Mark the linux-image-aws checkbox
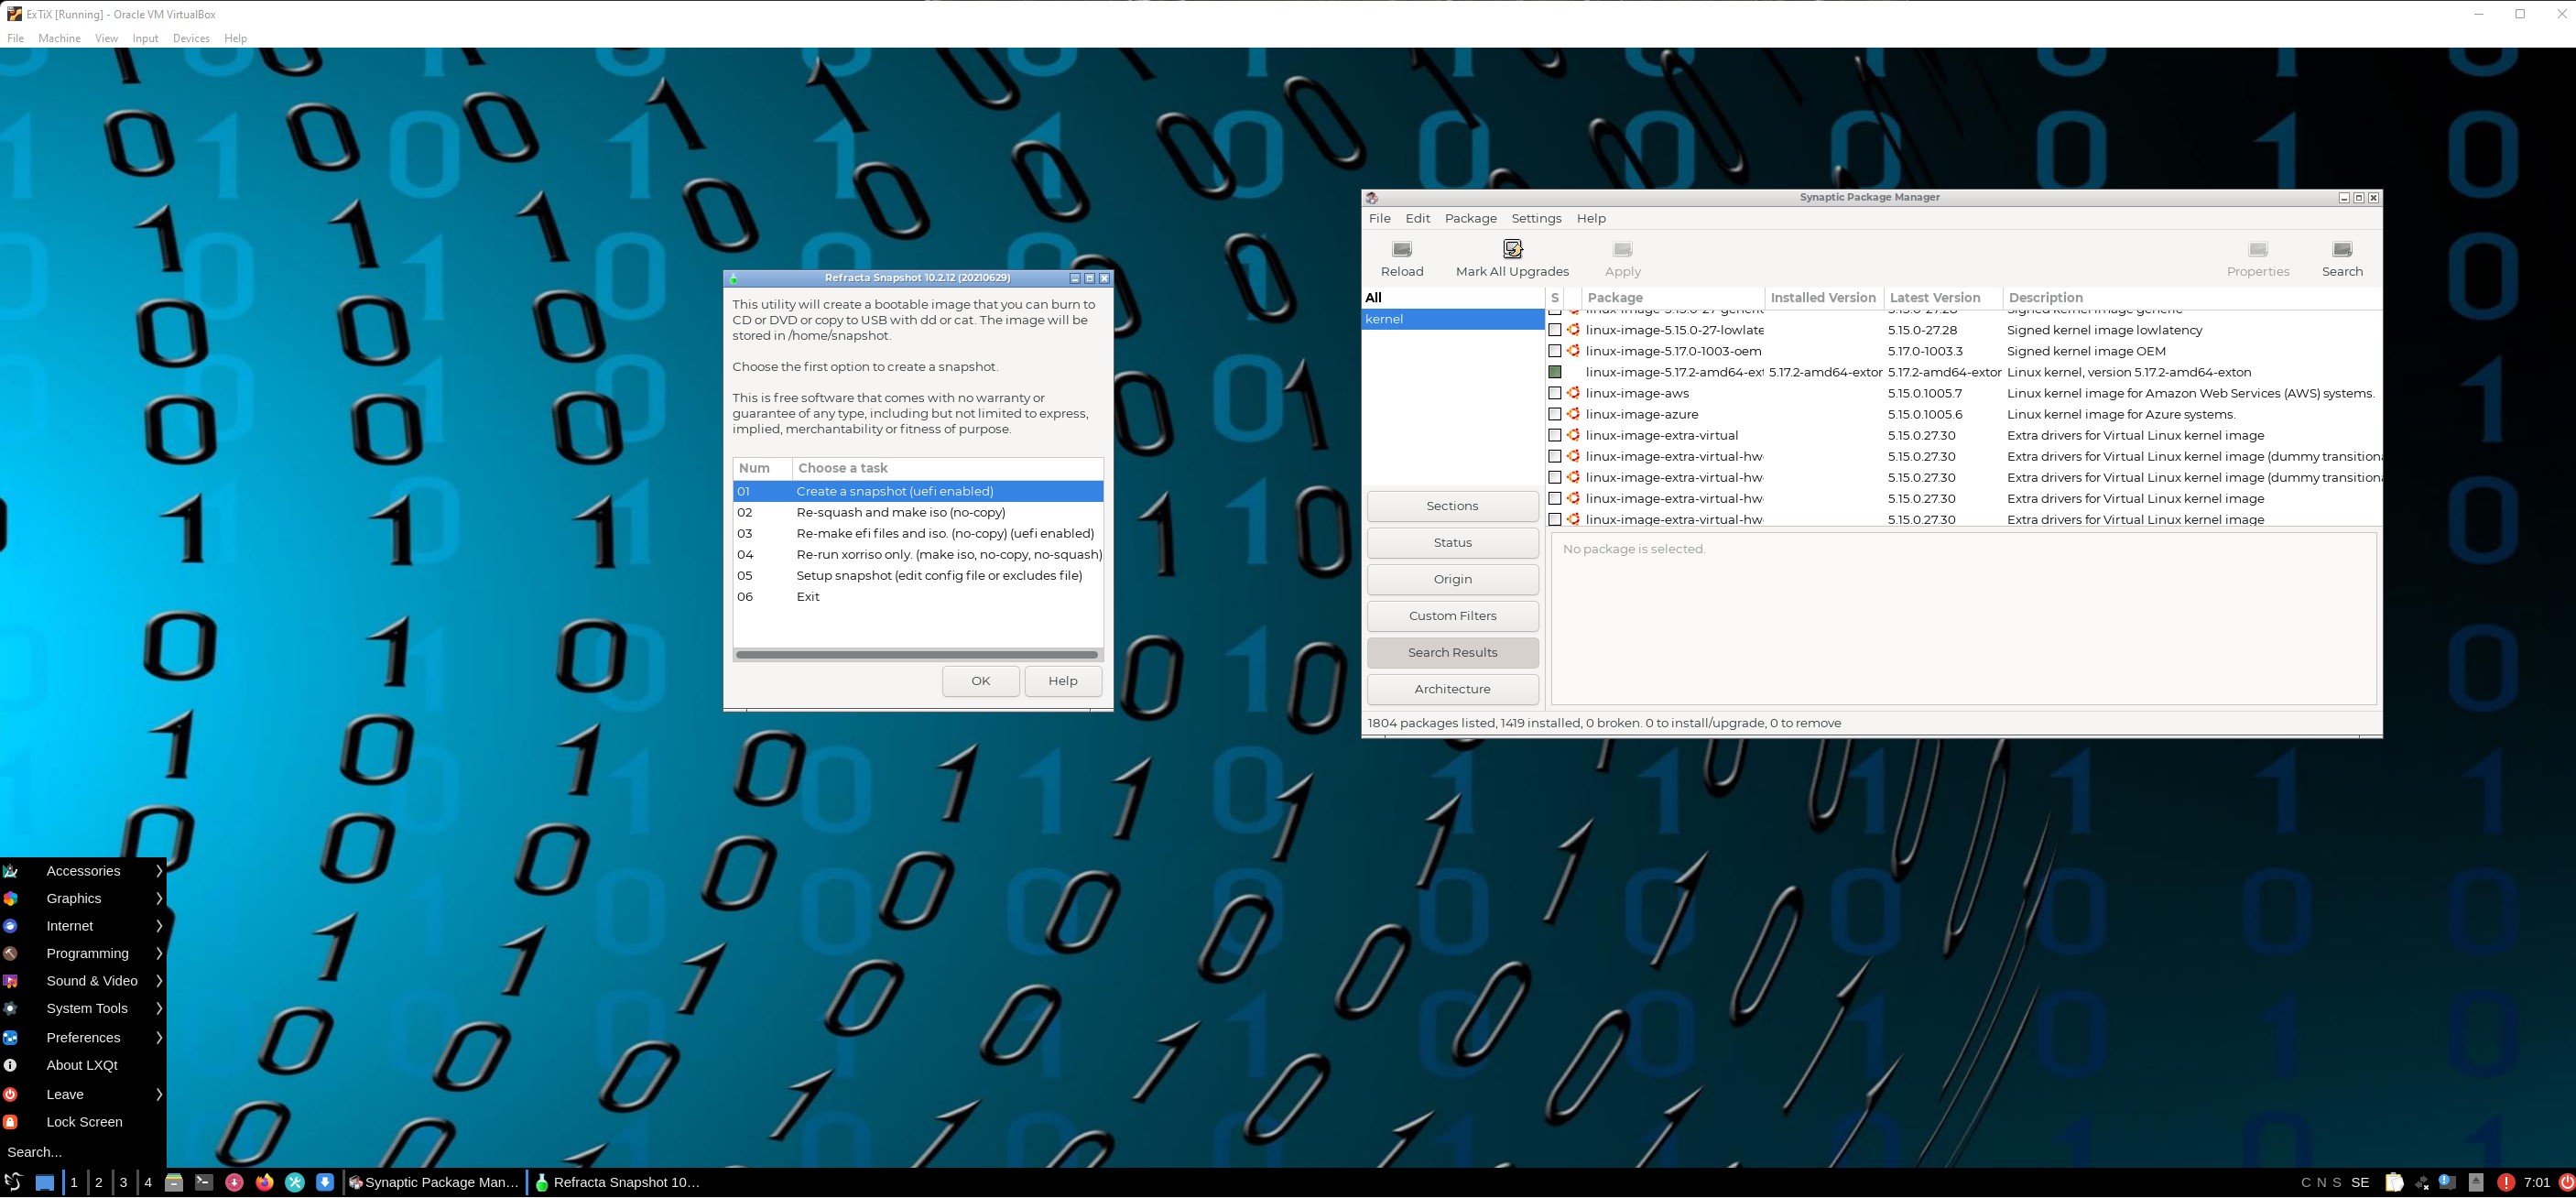The image size is (2576, 1198). point(1555,393)
